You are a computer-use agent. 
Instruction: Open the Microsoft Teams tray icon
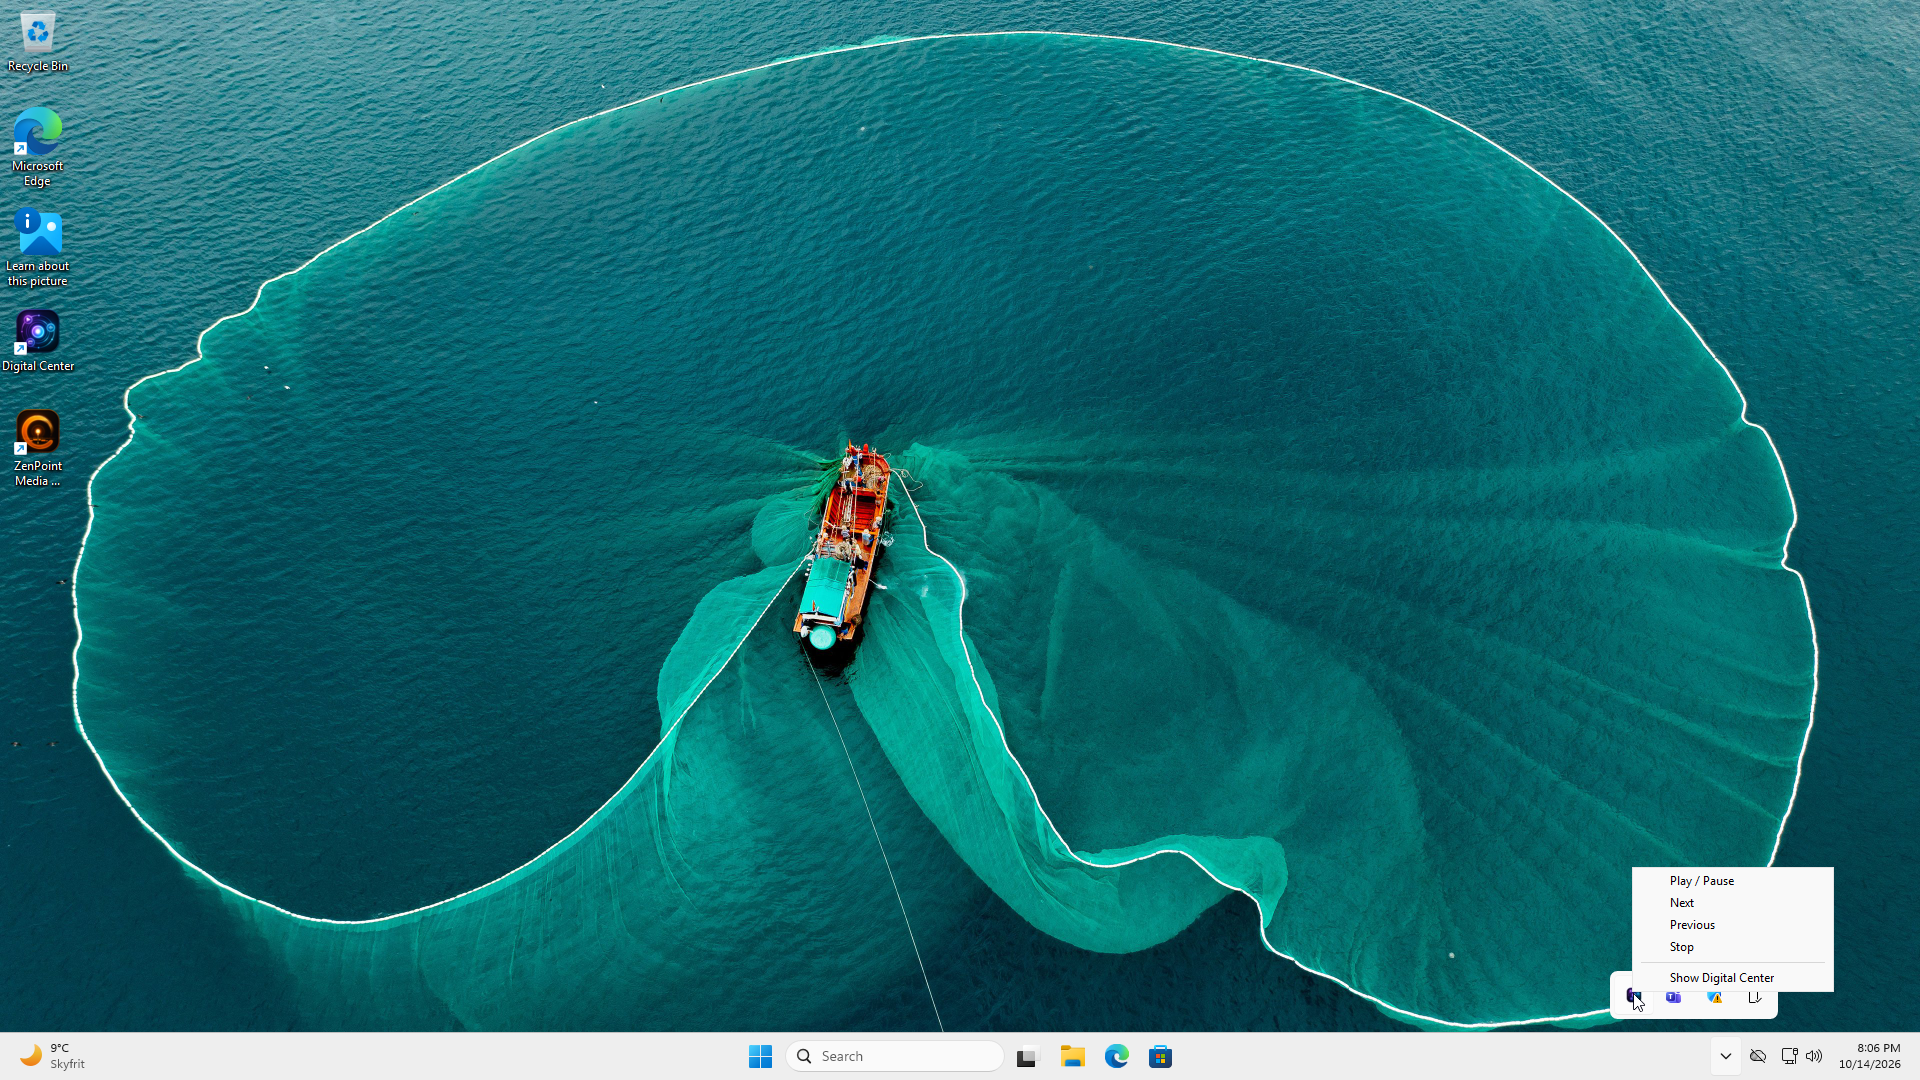click(1674, 997)
